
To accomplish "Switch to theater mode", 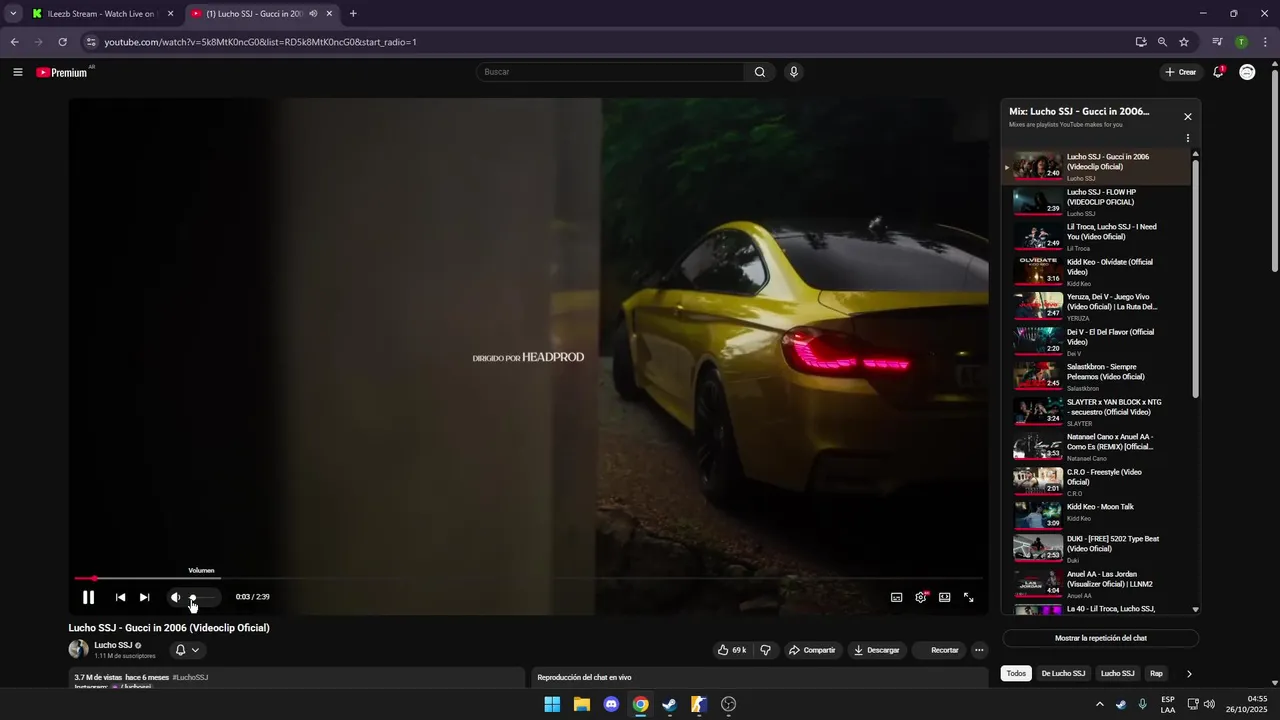I will click(x=944, y=597).
